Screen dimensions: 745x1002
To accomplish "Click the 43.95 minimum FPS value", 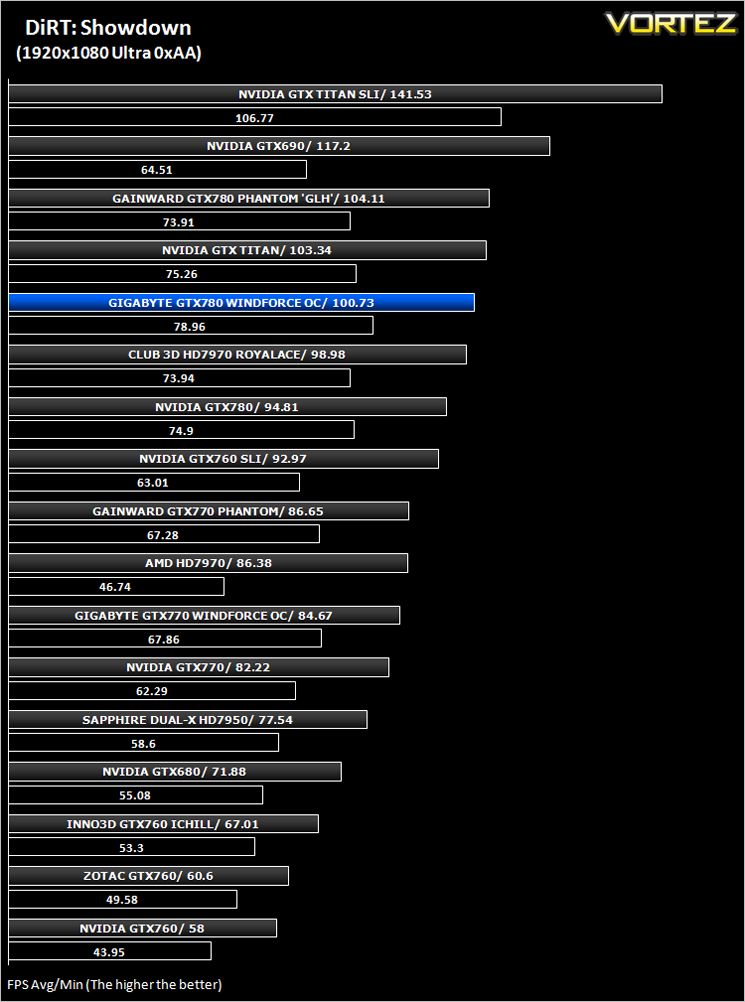I will click(109, 952).
